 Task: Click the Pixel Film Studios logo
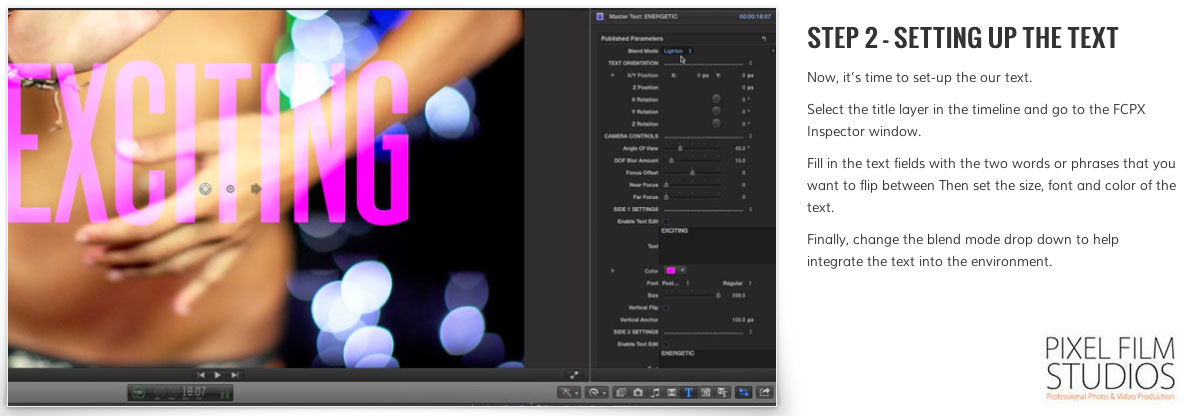click(1110, 370)
